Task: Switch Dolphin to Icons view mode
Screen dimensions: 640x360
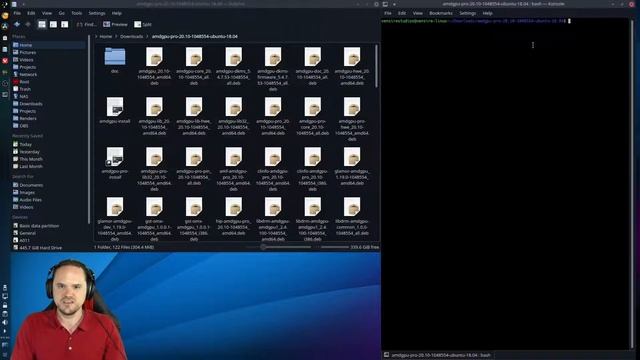Action: [x=42, y=24]
